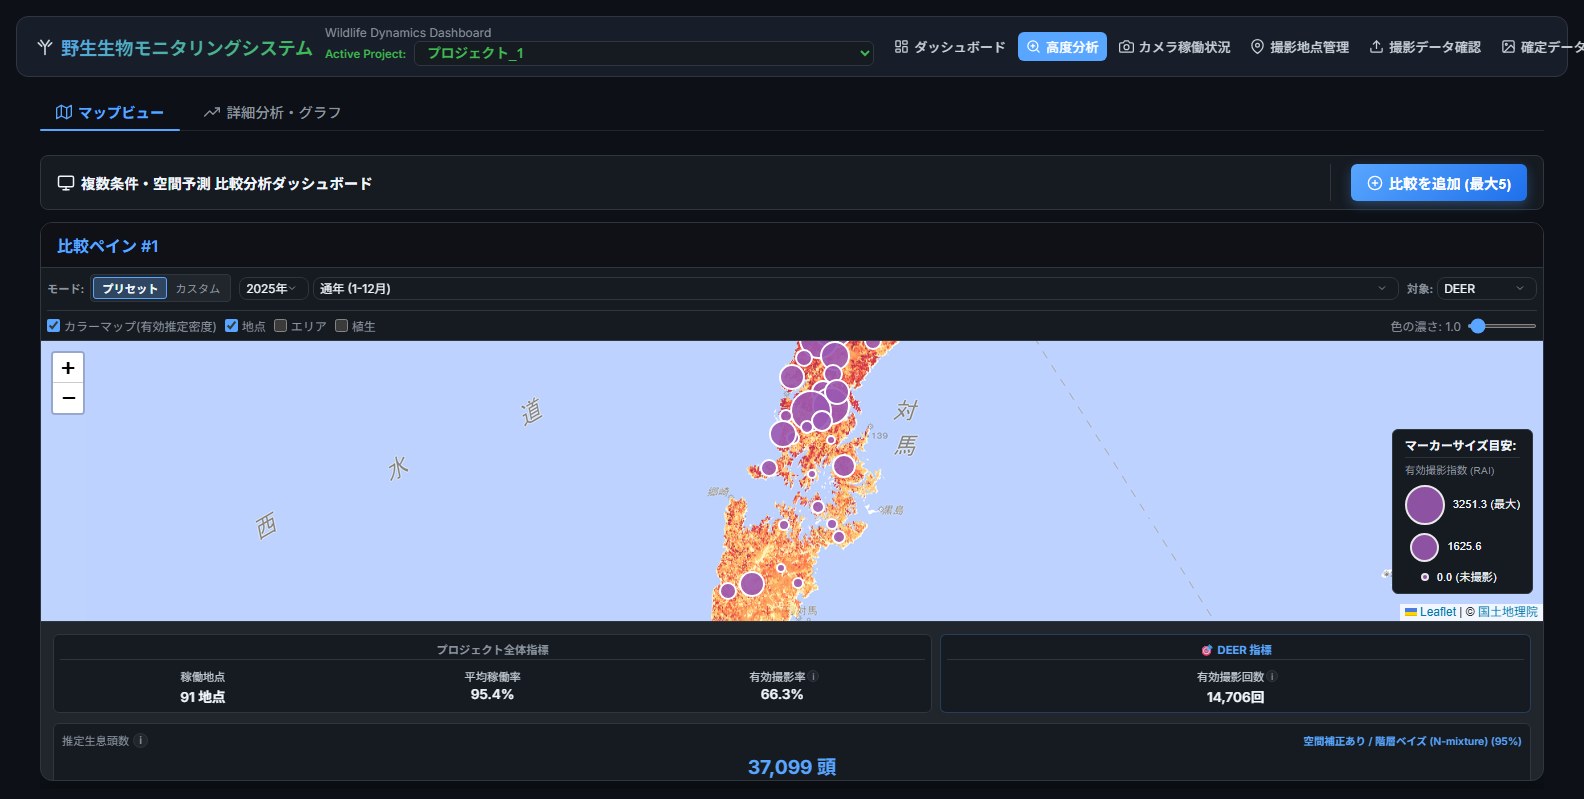The width and height of the screenshot is (1584, 799).
Task: Click the image icon for 確定データ
Action: coord(1508,47)
